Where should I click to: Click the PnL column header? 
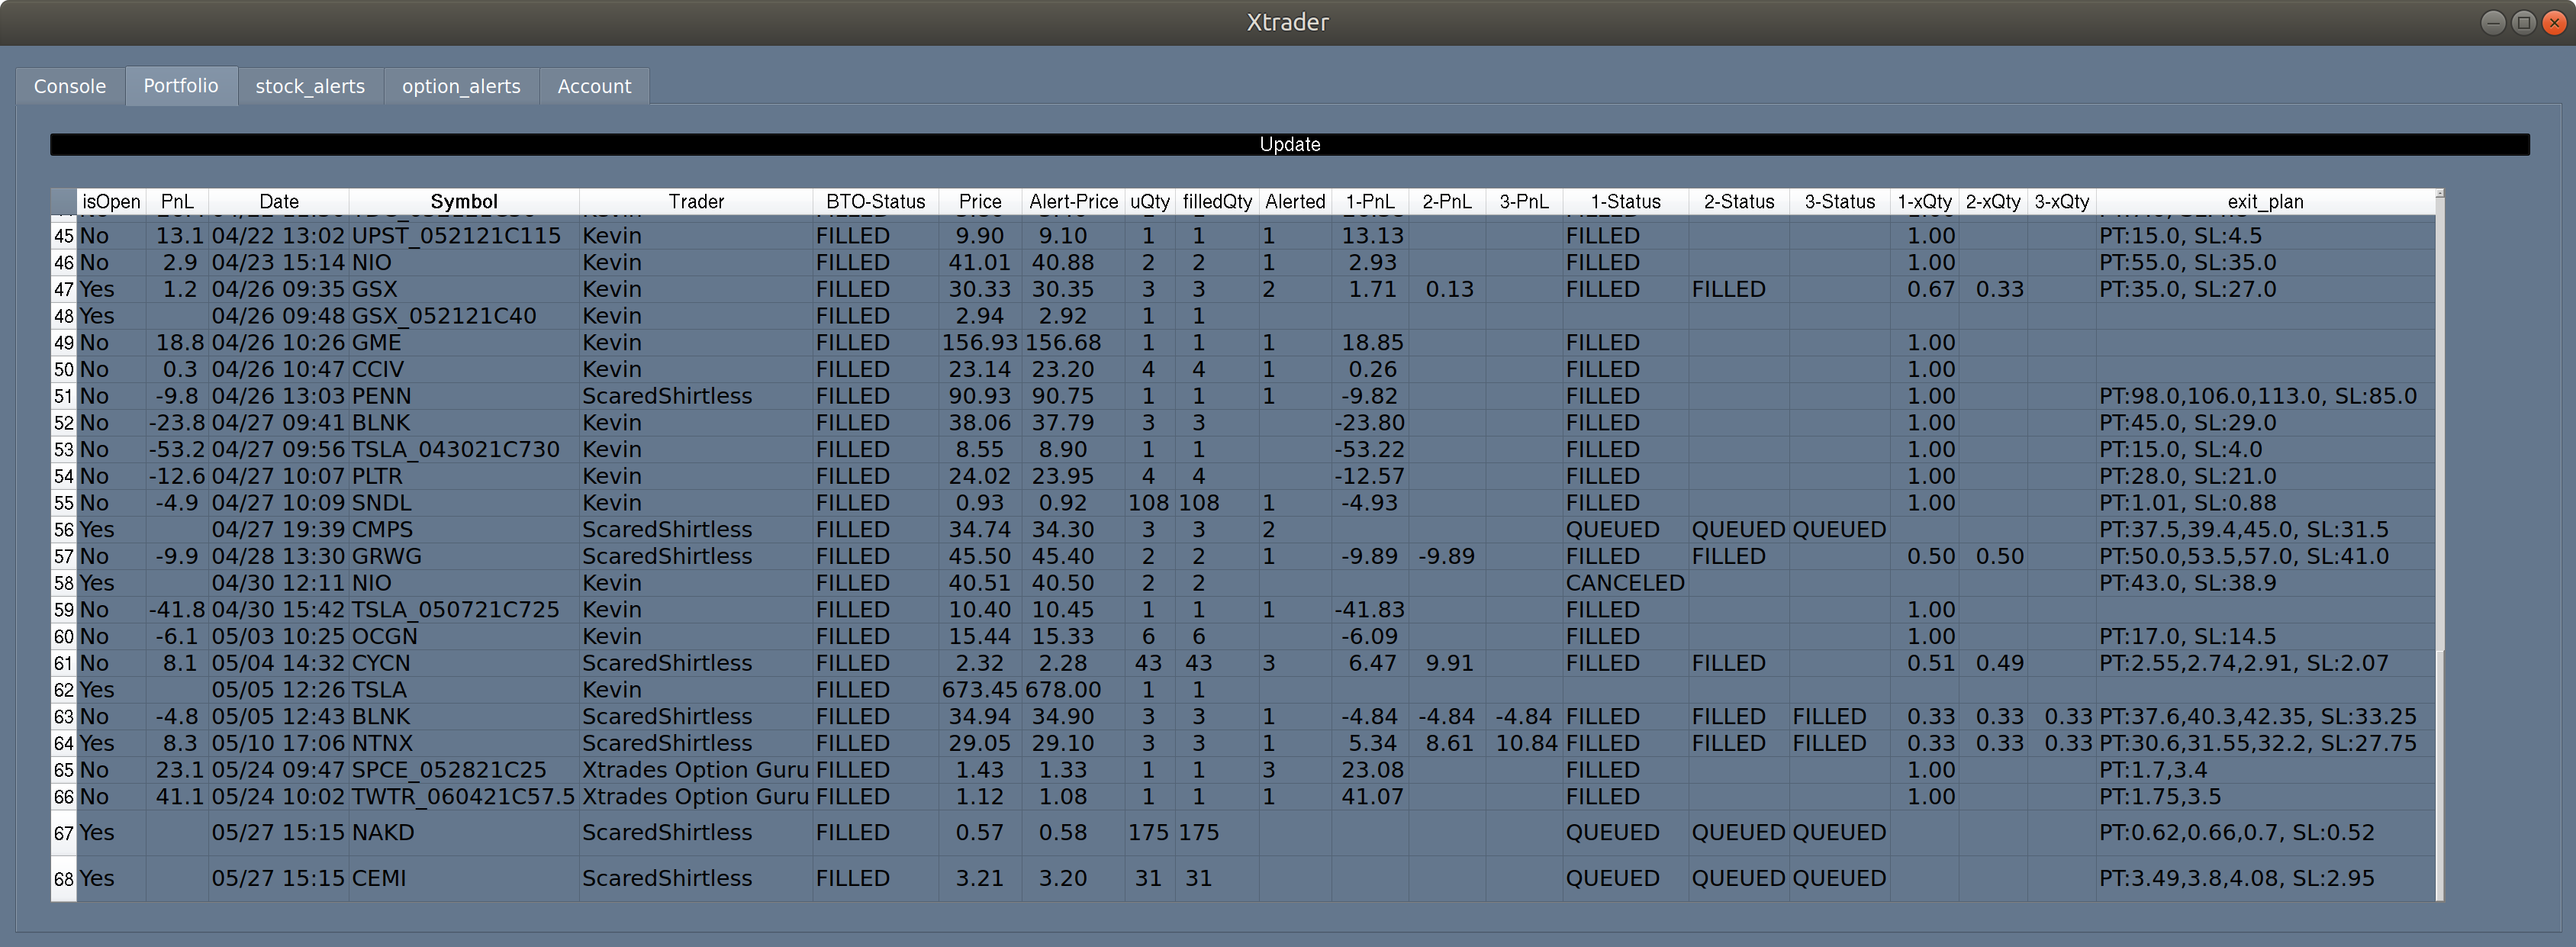pyautogui.click(x=177, y=201)
